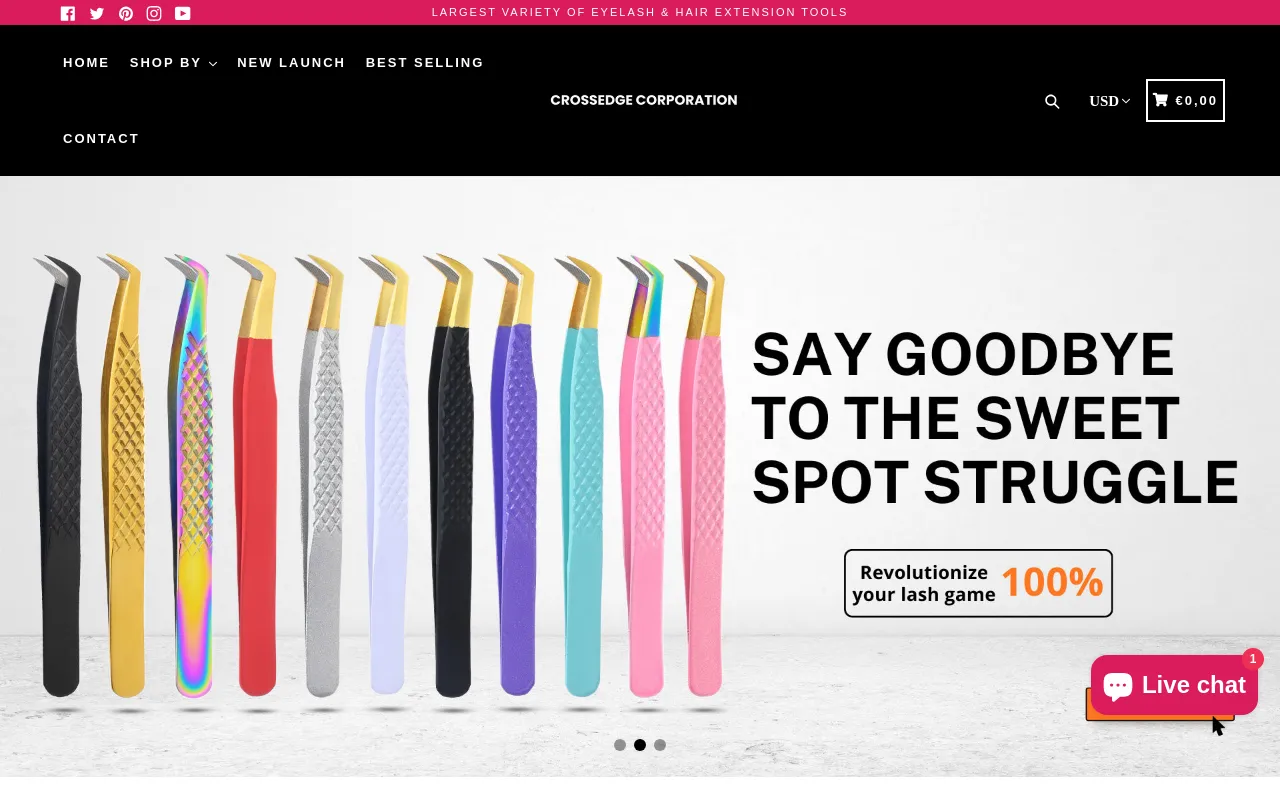Visit the CONTACT page link

[x=101, y=139]
